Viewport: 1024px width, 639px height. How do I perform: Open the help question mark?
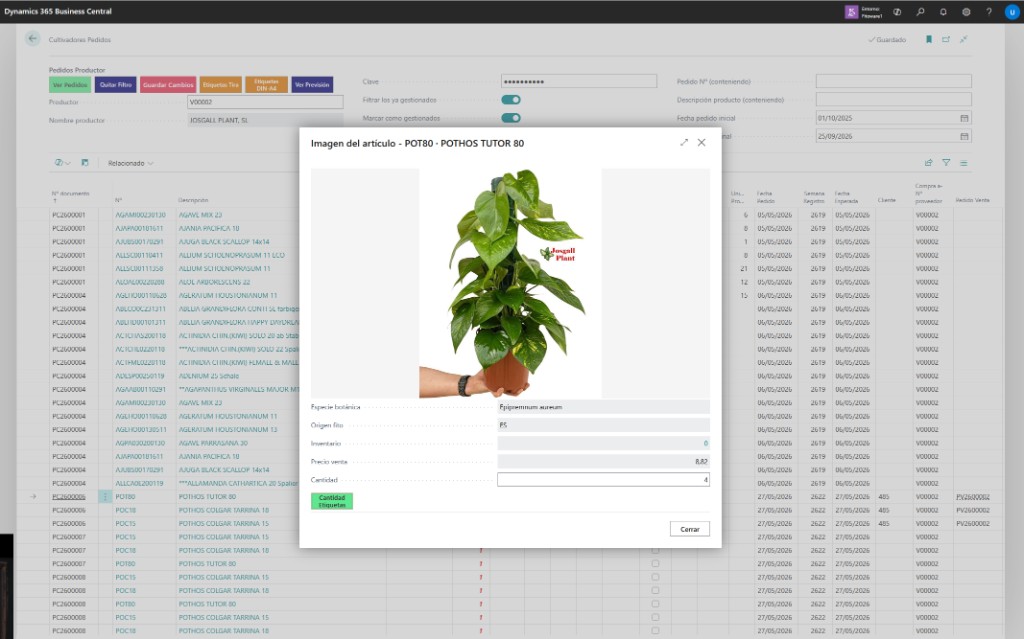pos(989,12)
